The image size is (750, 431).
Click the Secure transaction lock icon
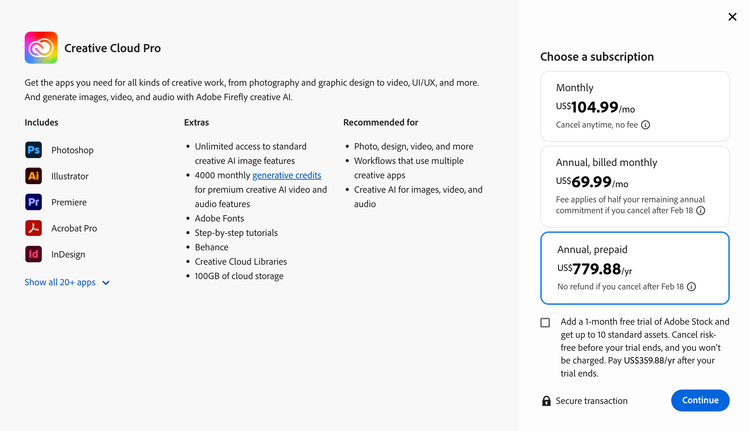[x=546, y=401]
